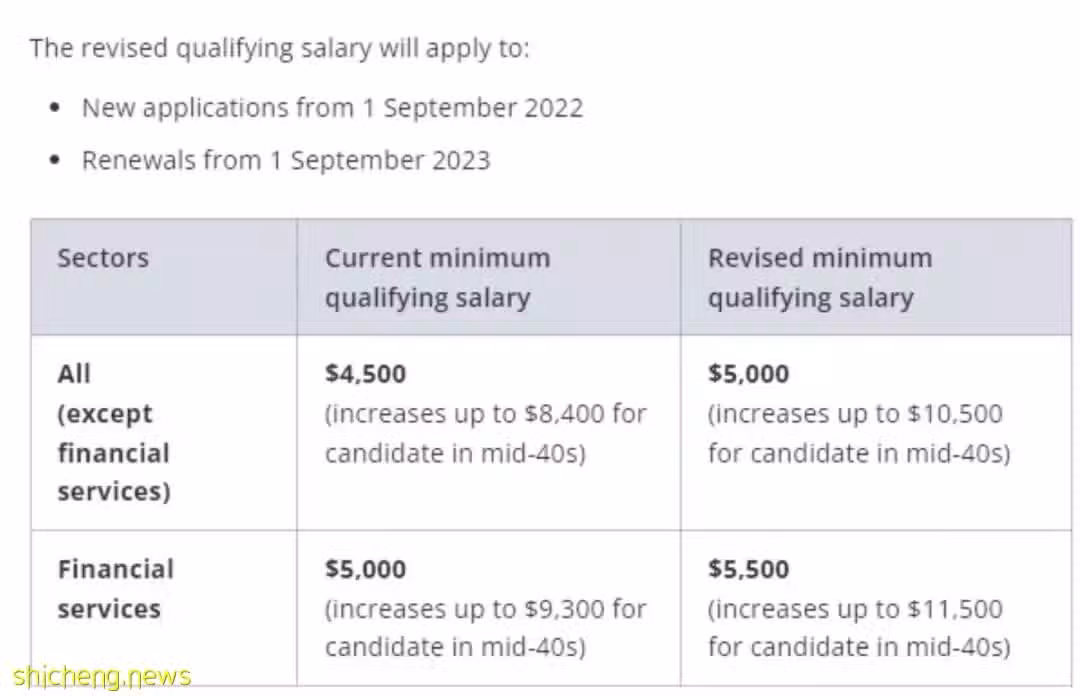
Task: Click Current minimum qualifying salary header
Action: pyautogui.click(x=437, y=278)
